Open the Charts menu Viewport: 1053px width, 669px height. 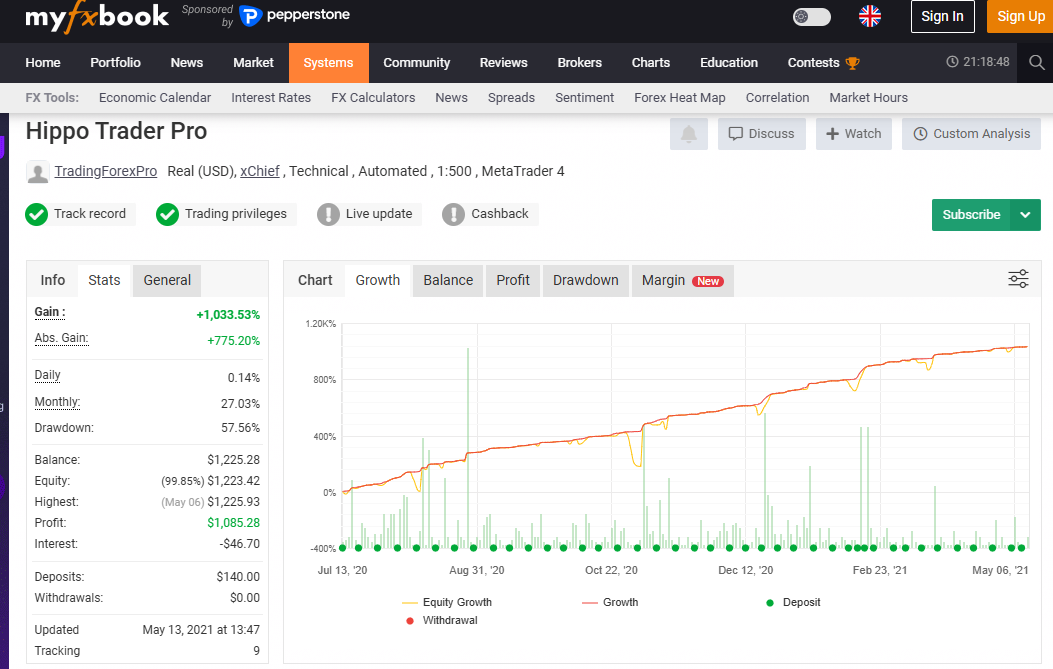651,62
